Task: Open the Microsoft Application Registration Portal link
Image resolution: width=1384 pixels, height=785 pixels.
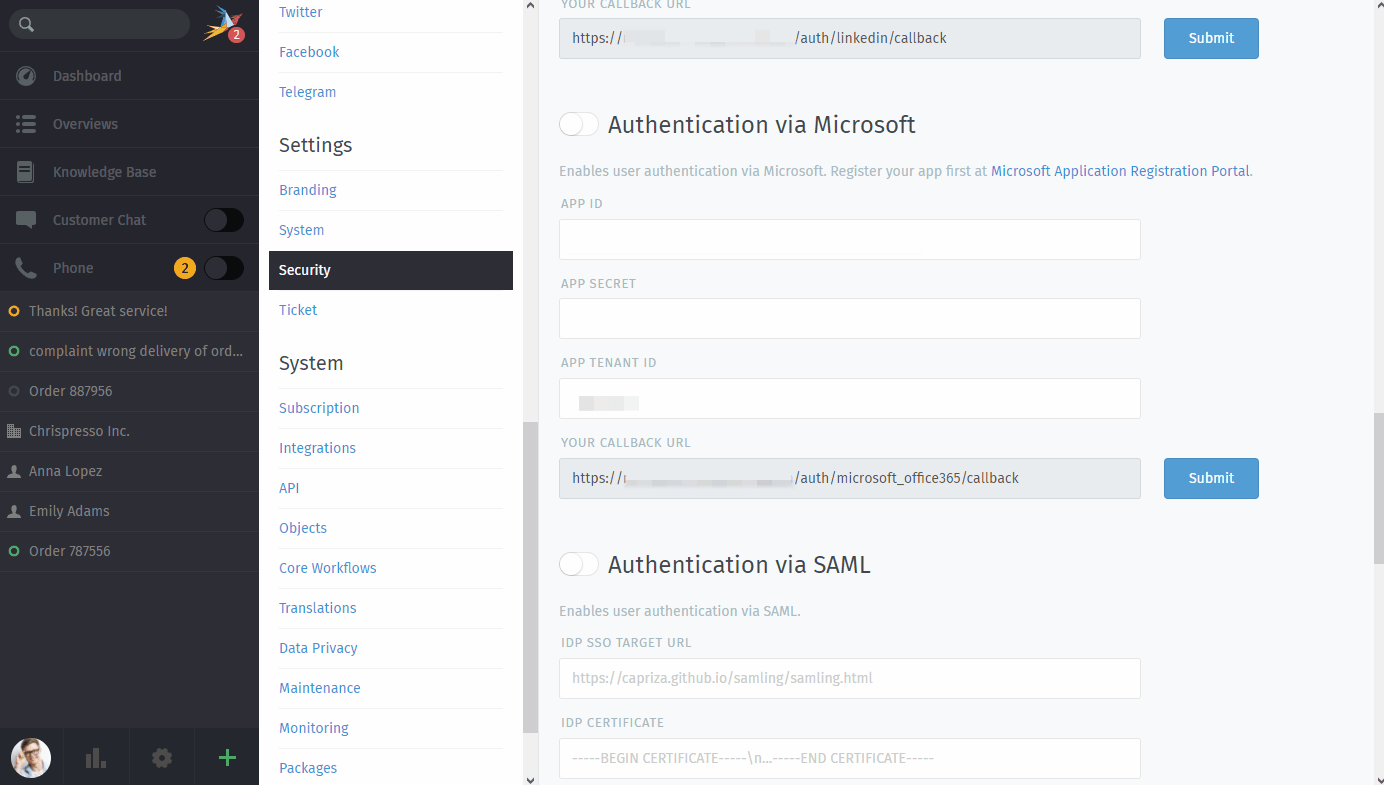Action: coord(1118,171)
